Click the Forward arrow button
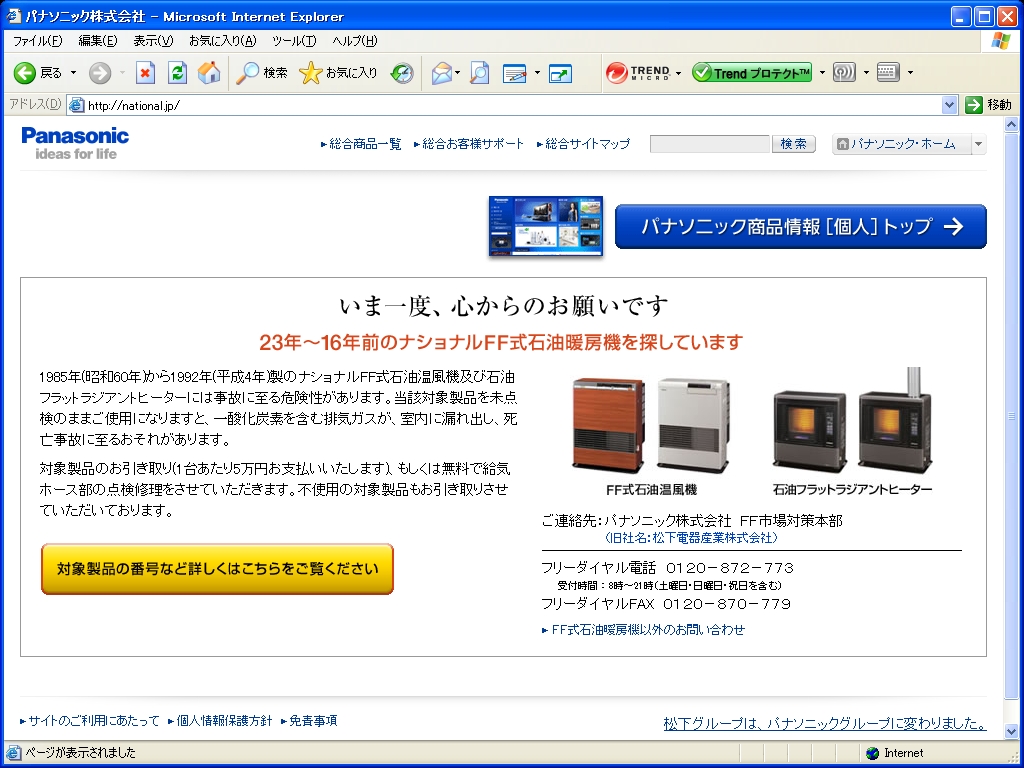1024x768 pixels. point(100,72)
